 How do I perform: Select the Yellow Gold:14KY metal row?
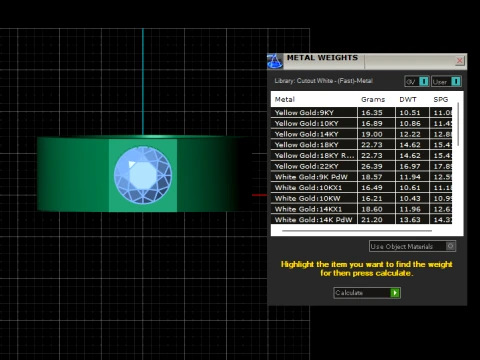(361, 134)
